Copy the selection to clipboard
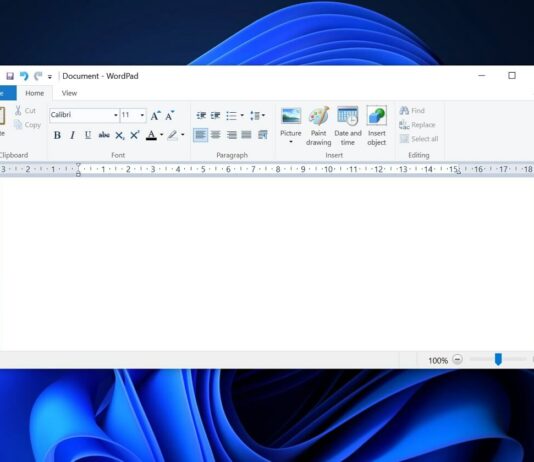This screenshot has width=534, height=462. pyautogui.click(x=28, y=125)
